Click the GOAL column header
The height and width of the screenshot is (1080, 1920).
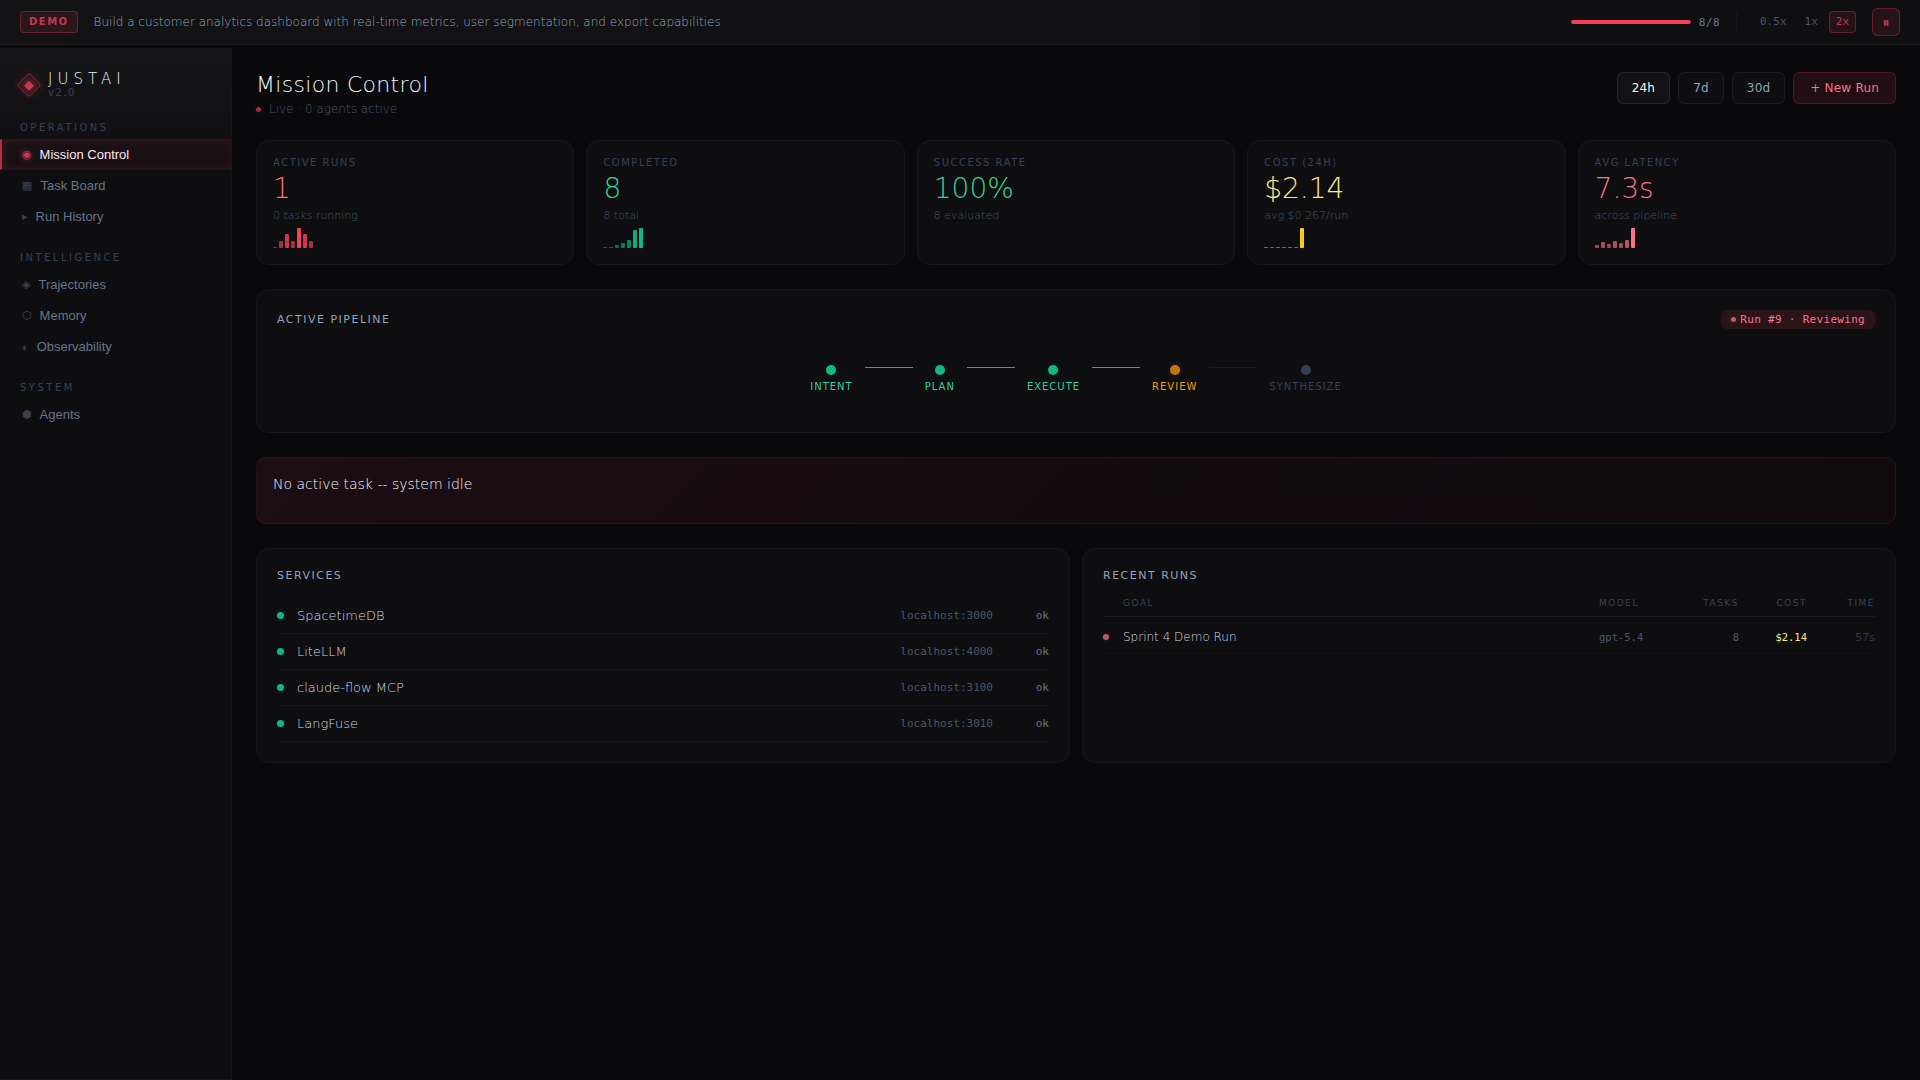point(1138,603)
